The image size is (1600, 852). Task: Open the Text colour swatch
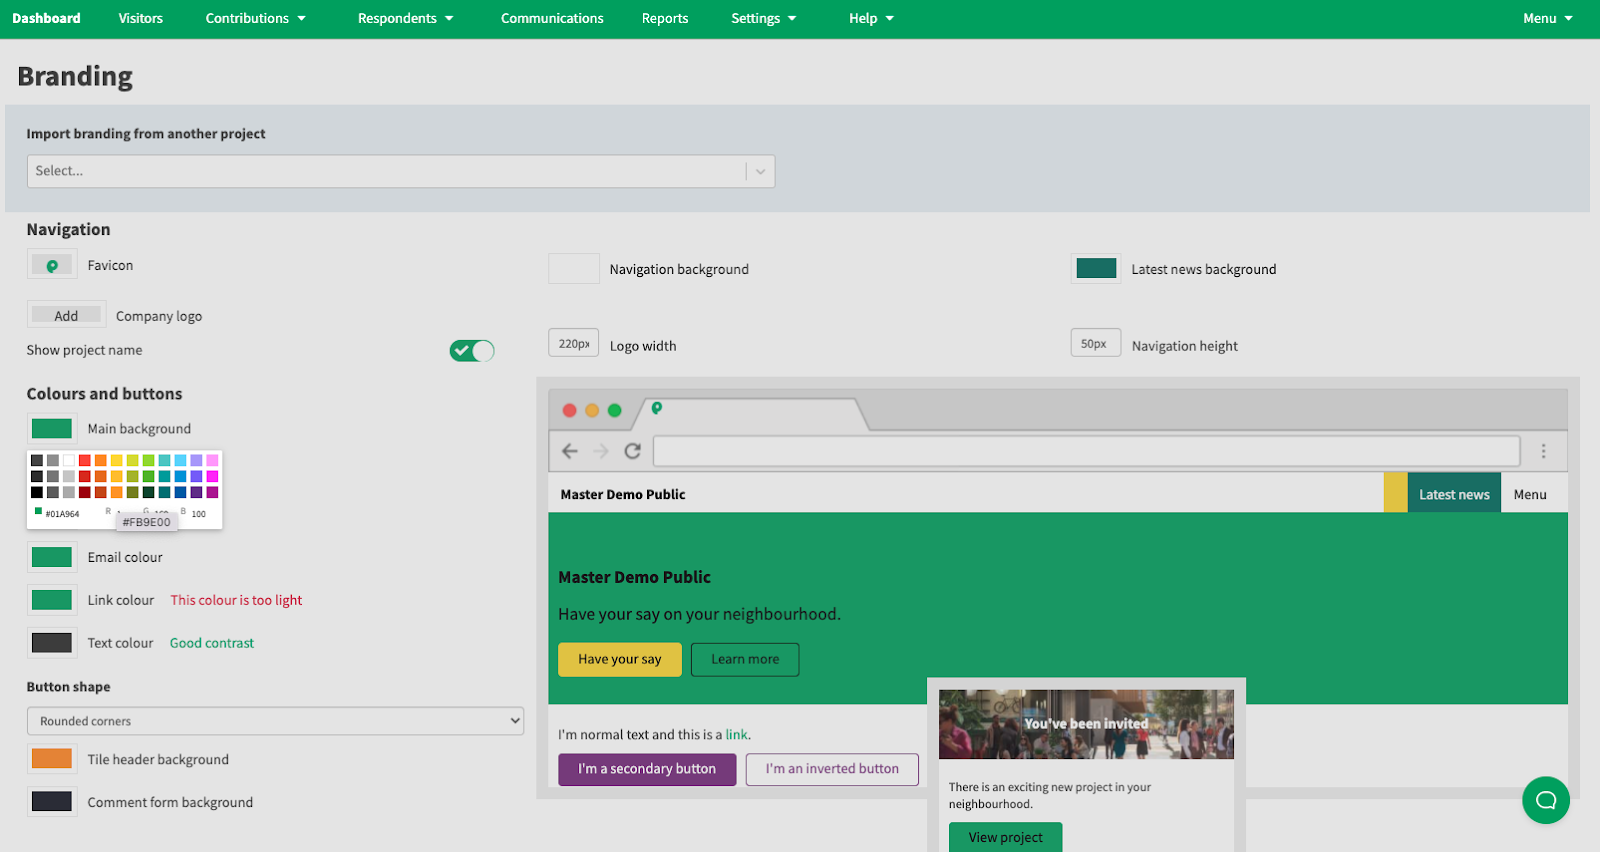[x=52, y=643]
